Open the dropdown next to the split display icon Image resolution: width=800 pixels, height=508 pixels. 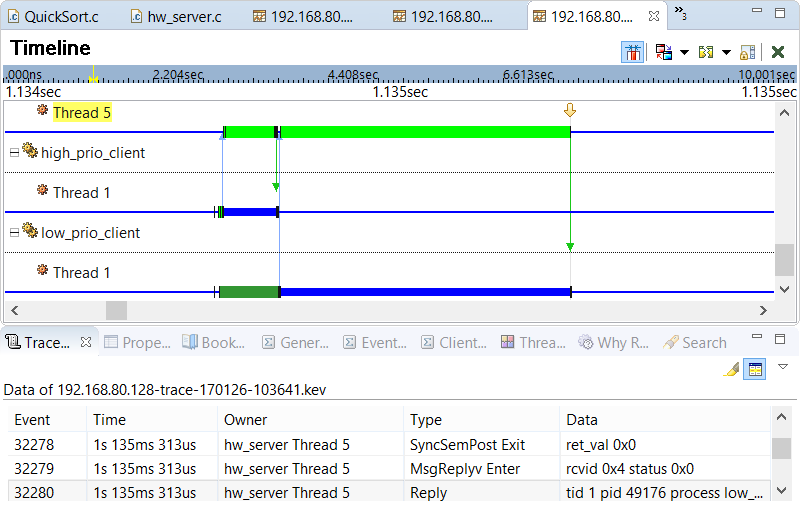coord(726,52)
